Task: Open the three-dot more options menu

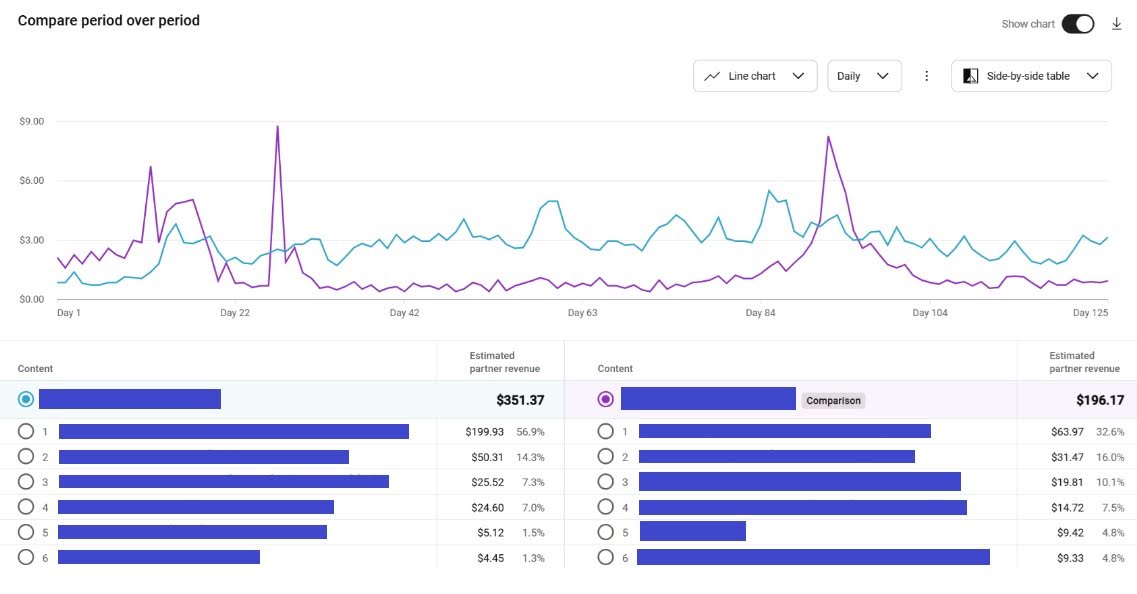Action: [x=926, y=76]
